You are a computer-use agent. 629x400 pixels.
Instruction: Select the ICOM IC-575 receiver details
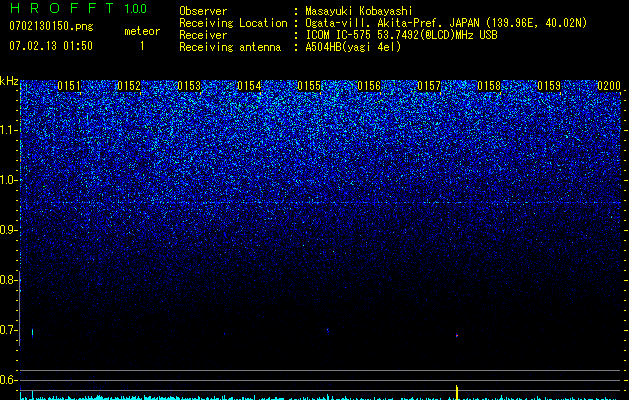(x=401, y=35)
